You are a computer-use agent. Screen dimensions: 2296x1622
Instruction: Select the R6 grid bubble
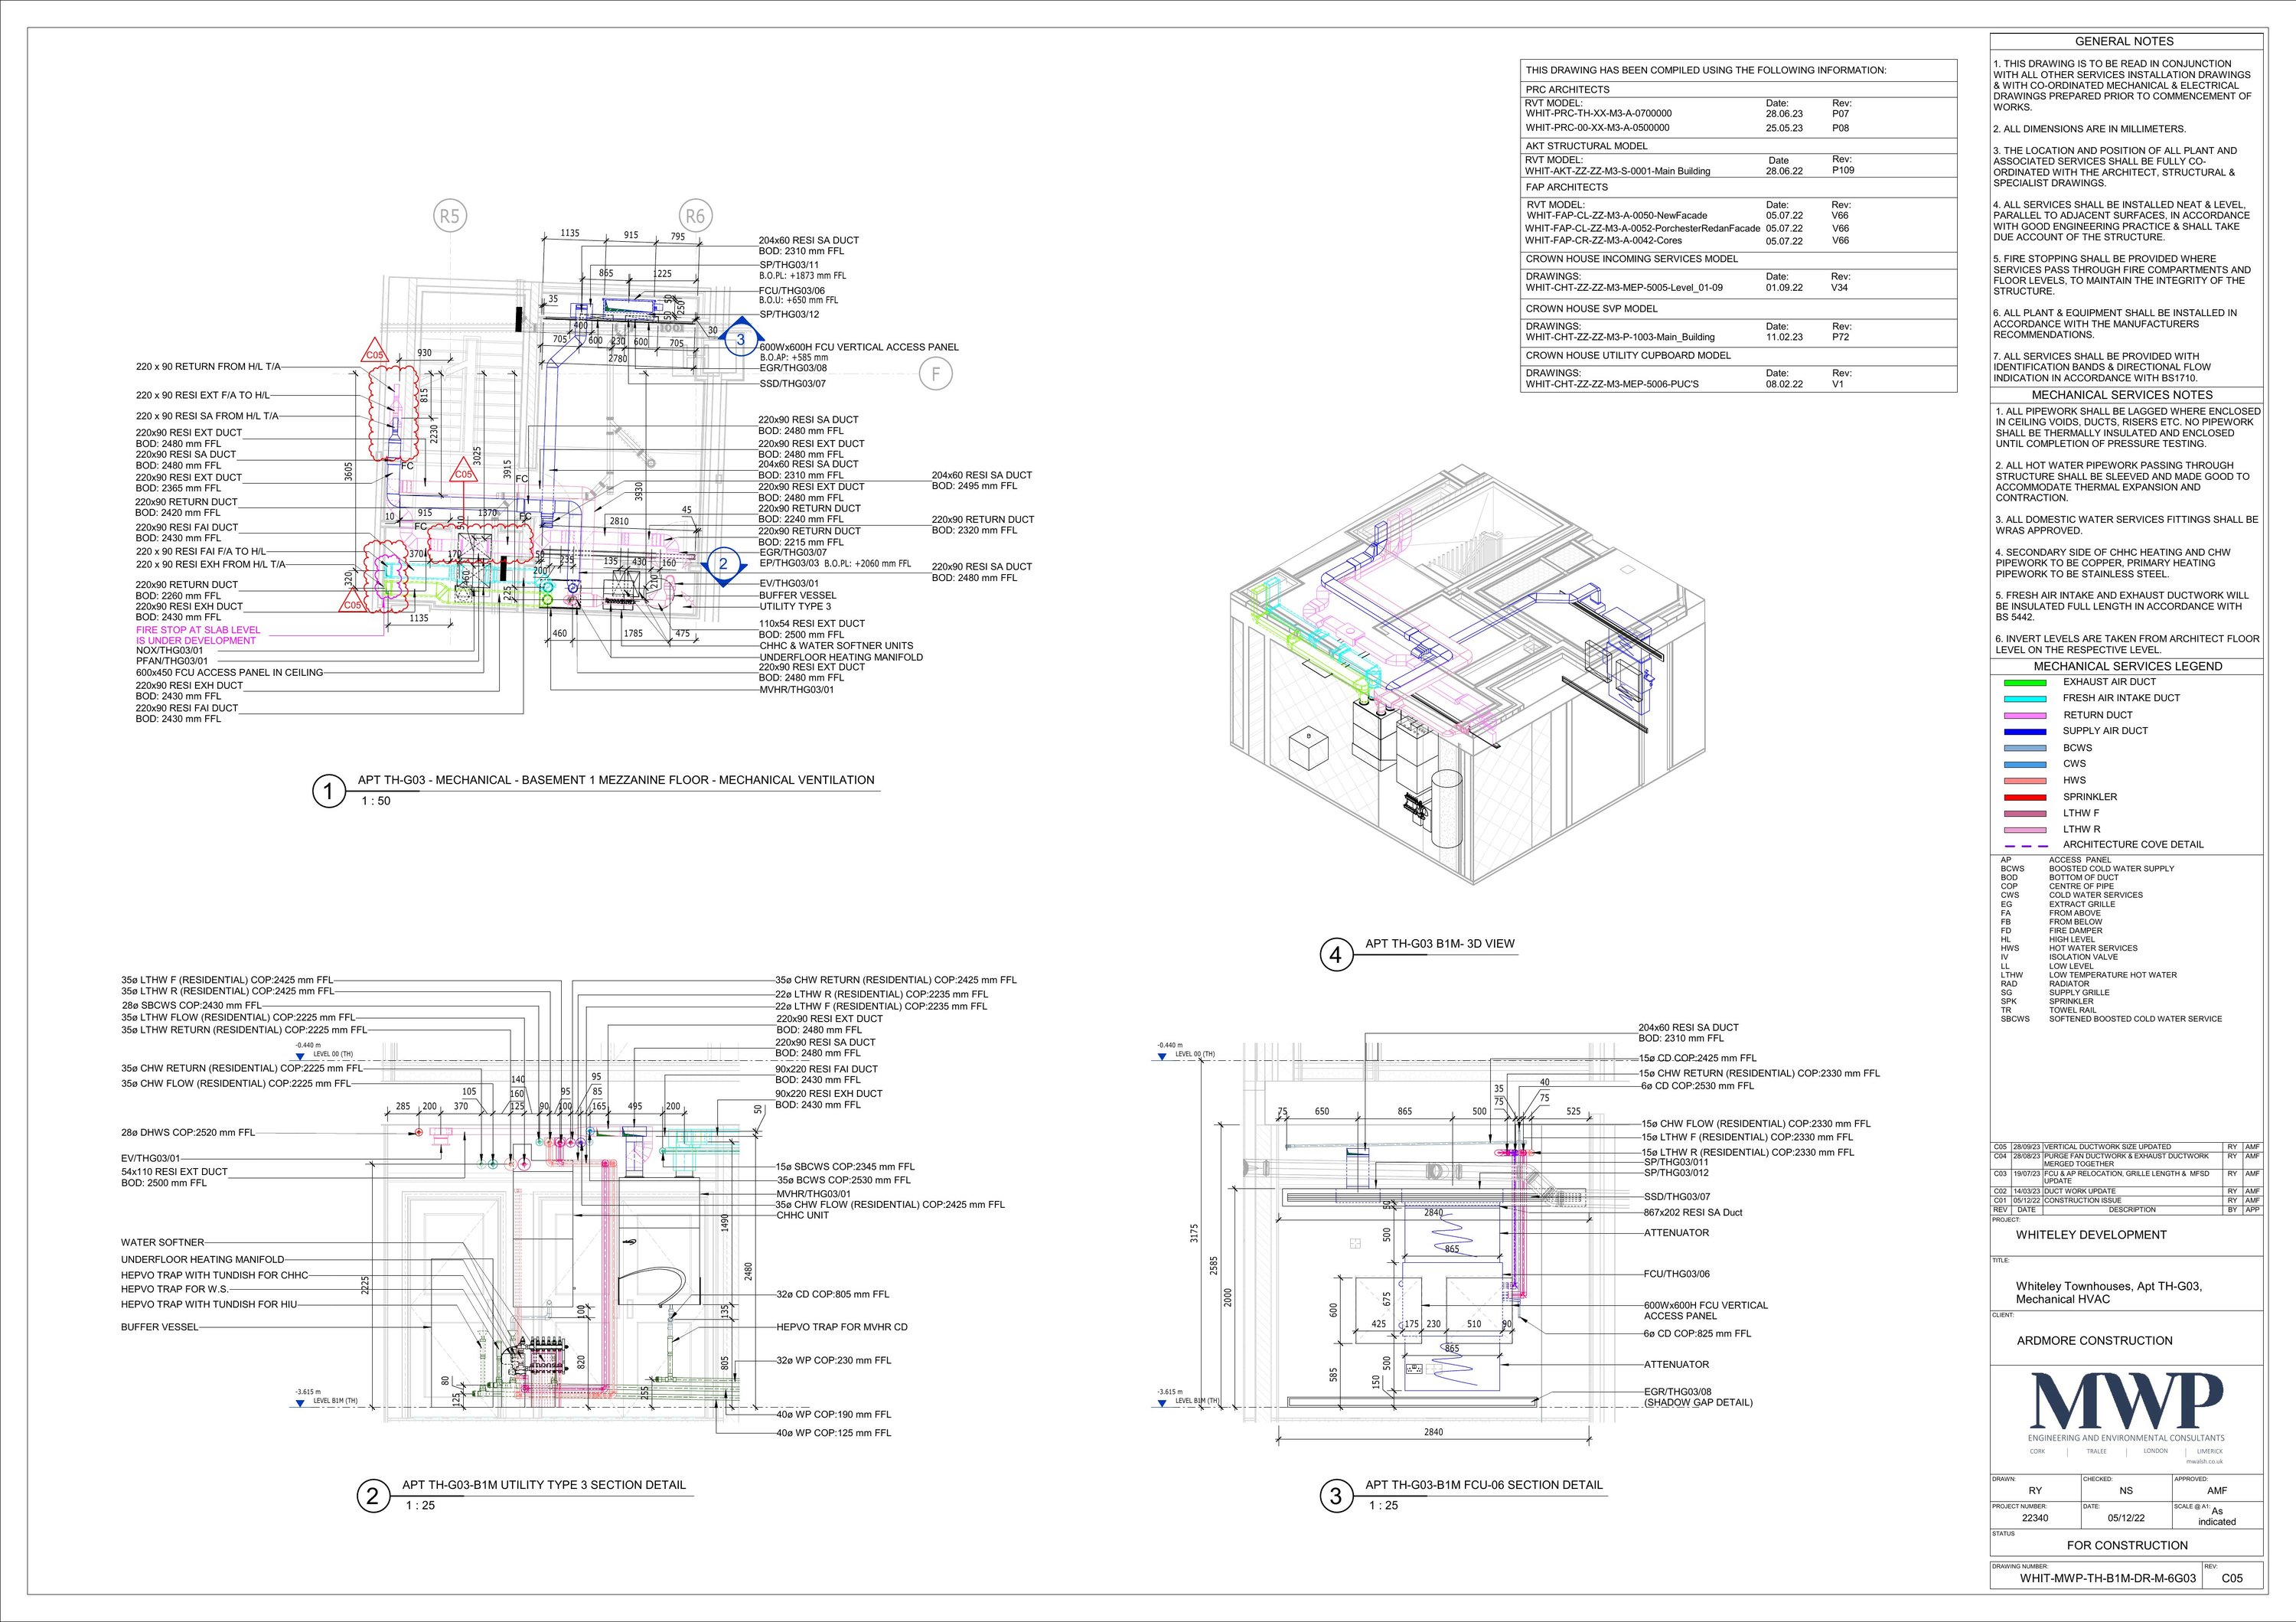pos(695,216)
